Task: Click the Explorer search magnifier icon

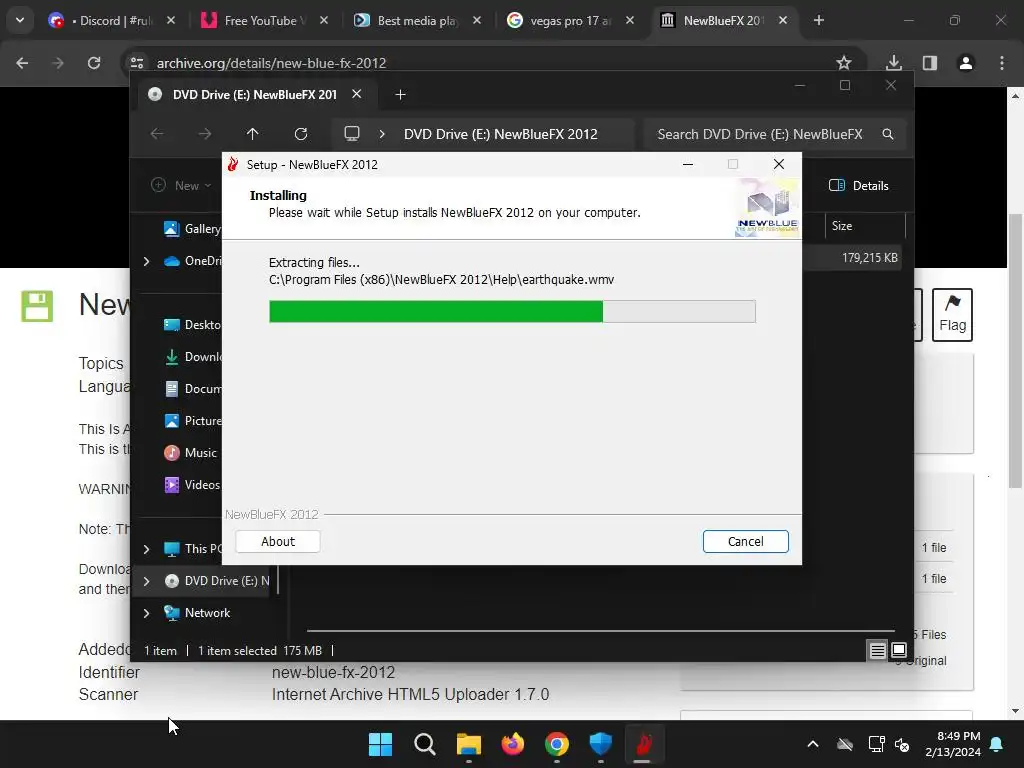Action: [888, 134]
